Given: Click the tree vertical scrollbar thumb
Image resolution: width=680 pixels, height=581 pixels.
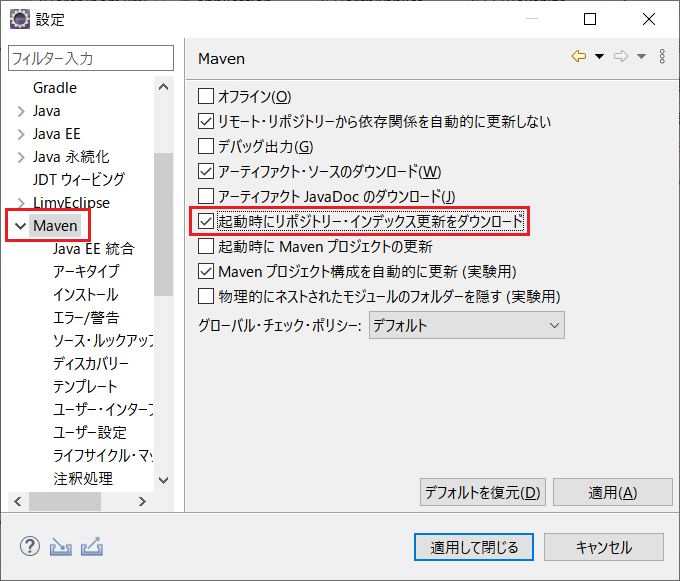Looking at the screenshot, I should 163,224.
